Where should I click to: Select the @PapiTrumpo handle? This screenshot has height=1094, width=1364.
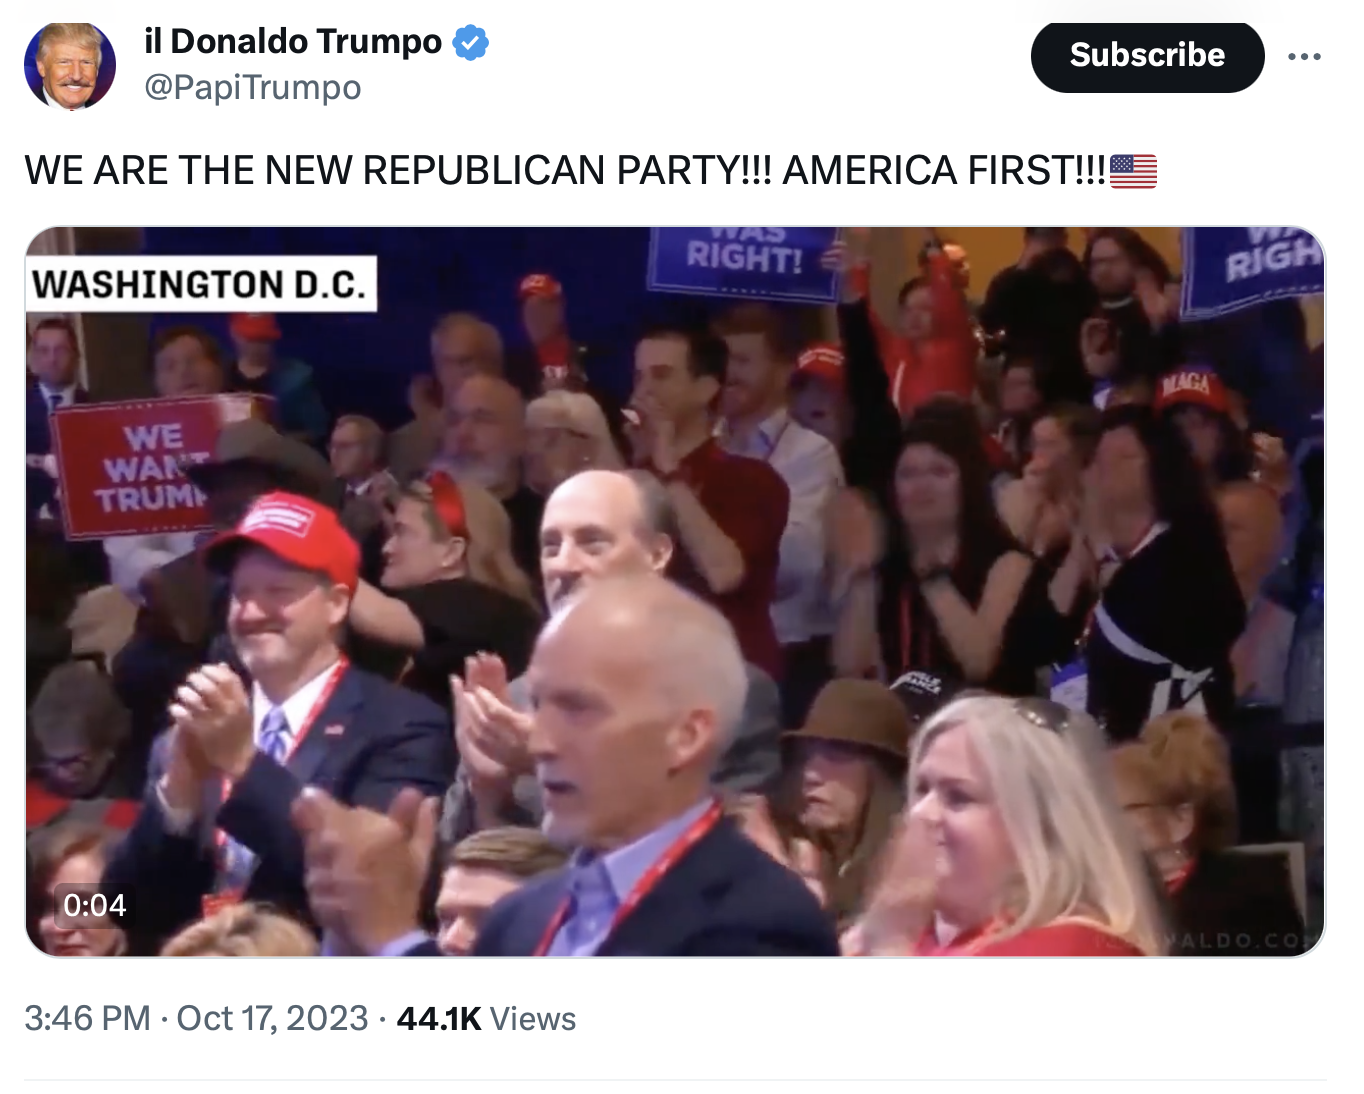(253, 88)
